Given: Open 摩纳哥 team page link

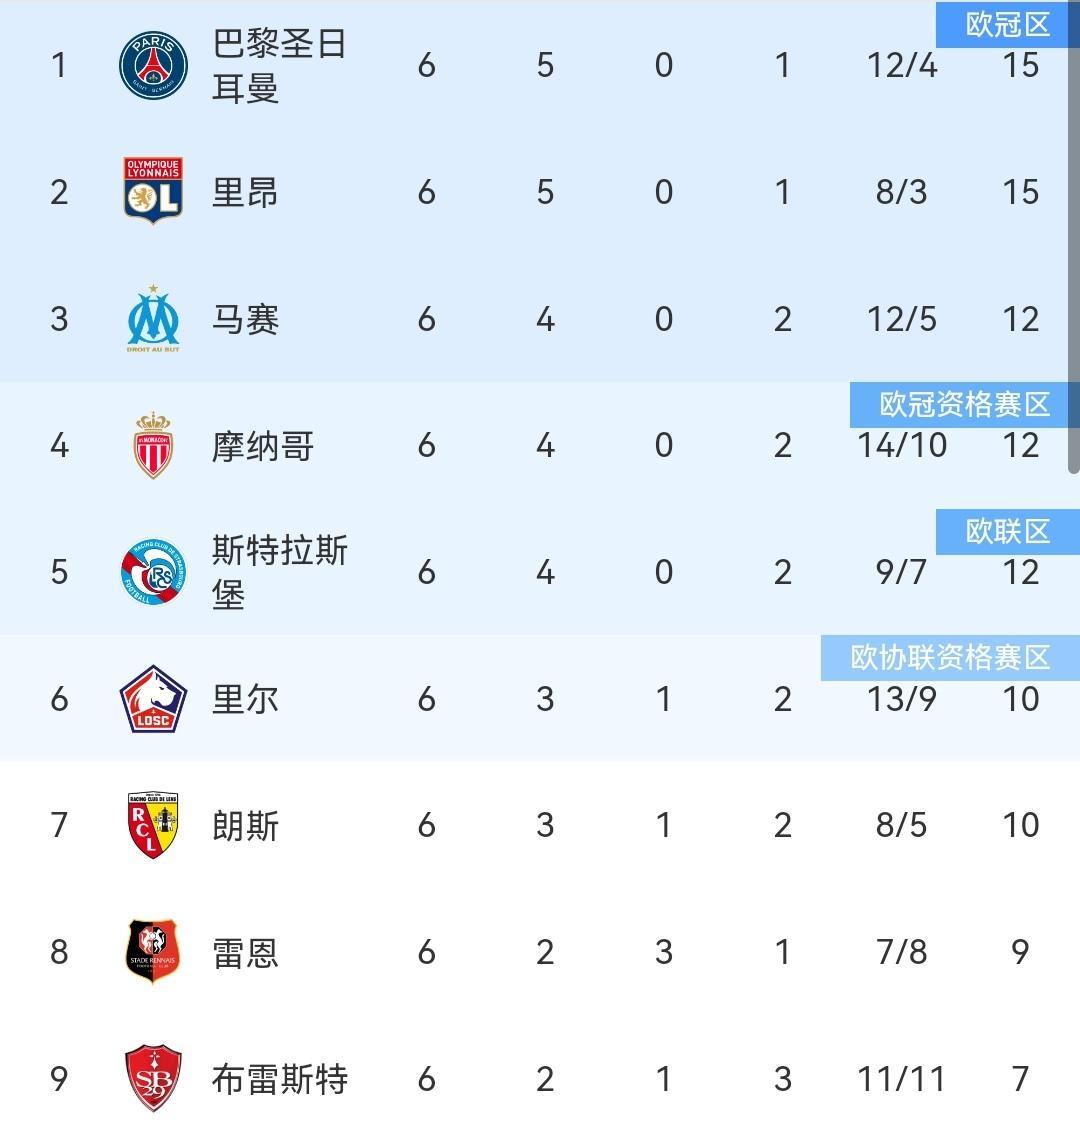Looking at the screenshot, I should (x=262, y=446).
